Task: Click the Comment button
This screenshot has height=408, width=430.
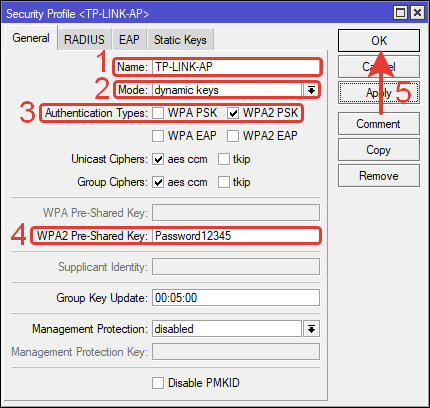Action: pos(379,124)
